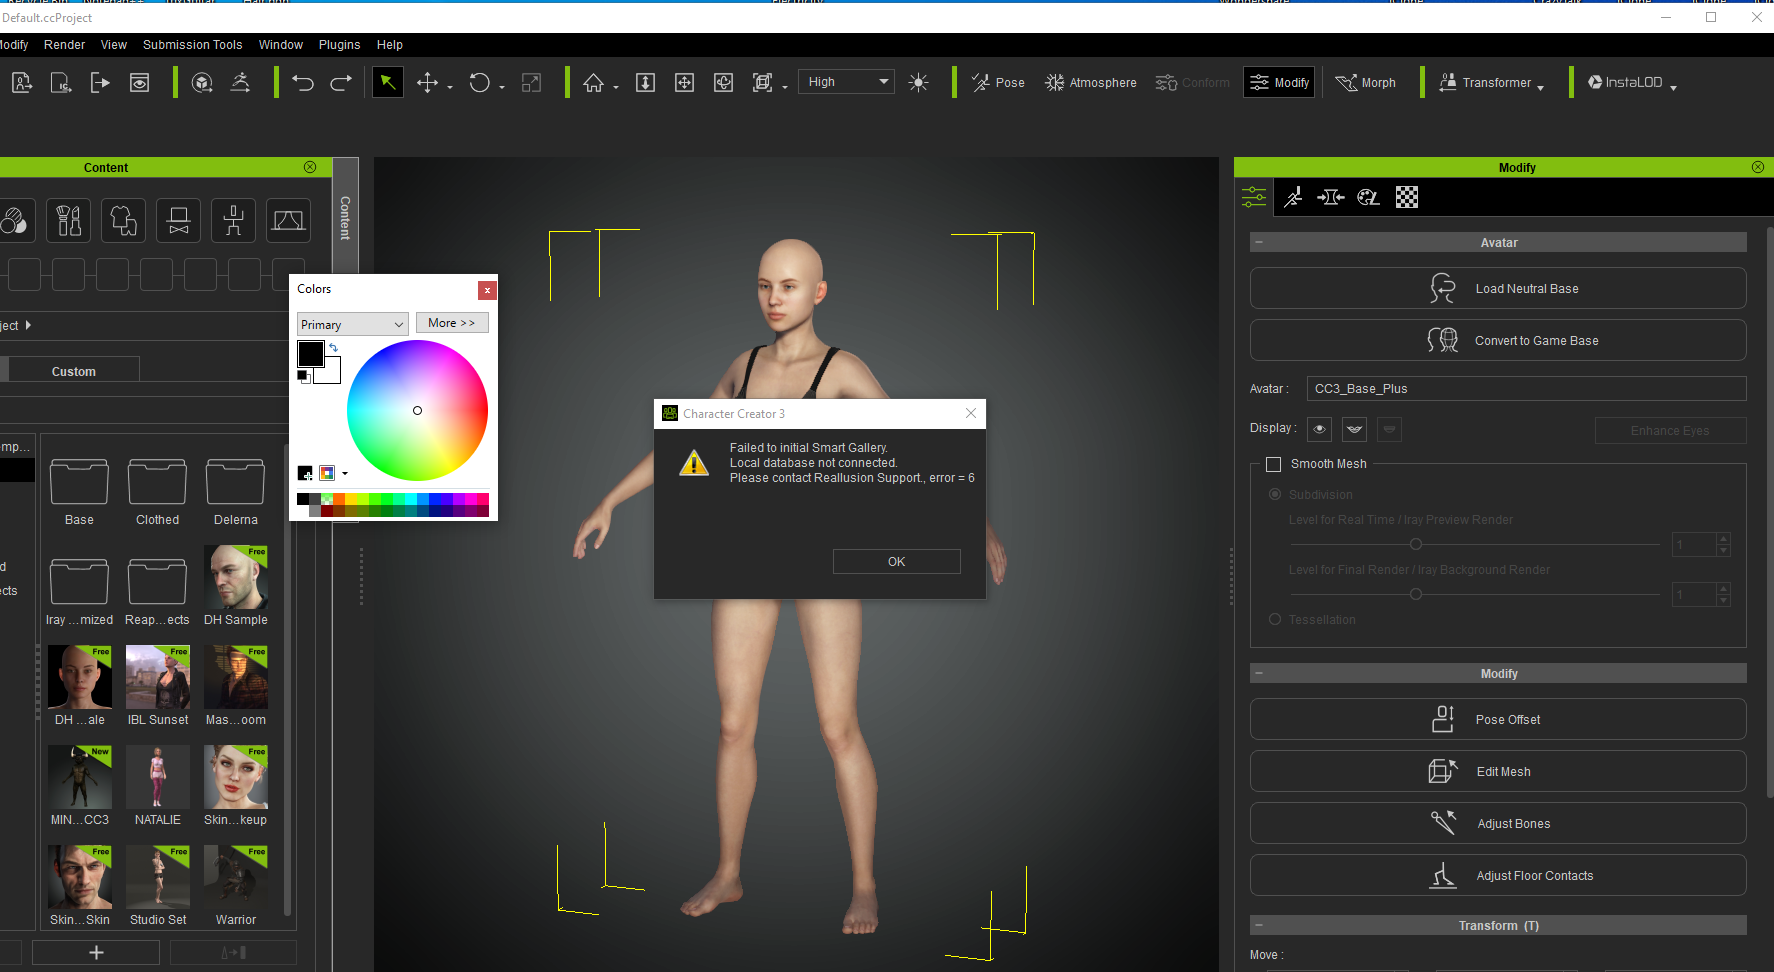
Task: Toggle eye display visibility button
Action: tap(1320, 429)
